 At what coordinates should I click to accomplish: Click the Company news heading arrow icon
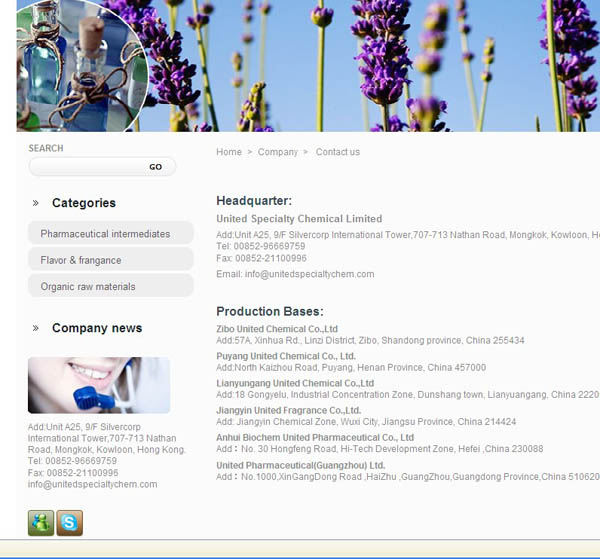point(36,328)
